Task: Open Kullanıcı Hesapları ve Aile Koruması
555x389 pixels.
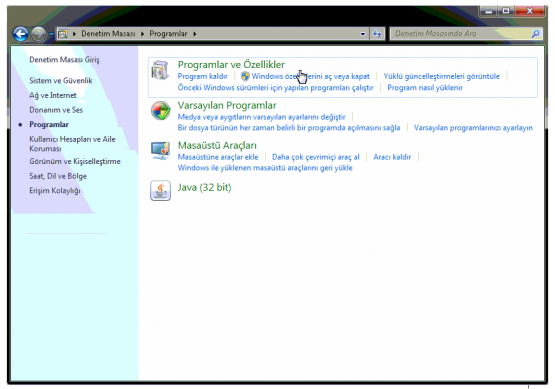Action: 72,144
